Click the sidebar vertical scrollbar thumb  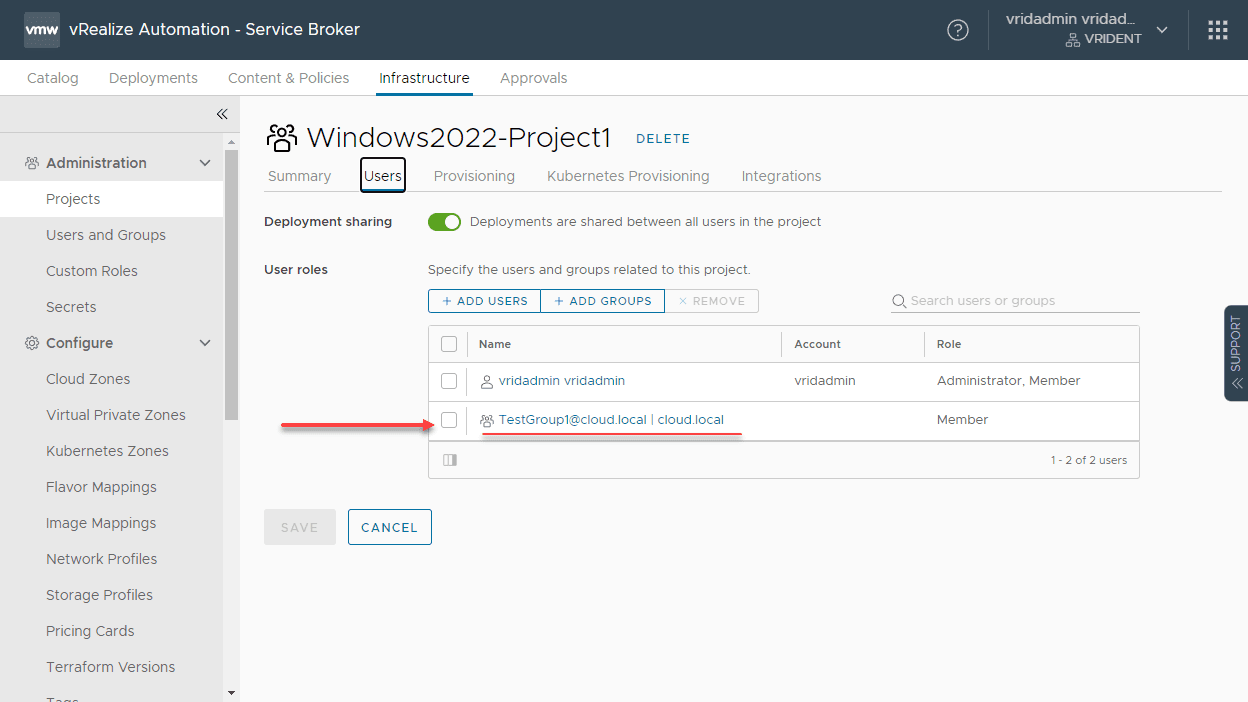pos(232,285)
